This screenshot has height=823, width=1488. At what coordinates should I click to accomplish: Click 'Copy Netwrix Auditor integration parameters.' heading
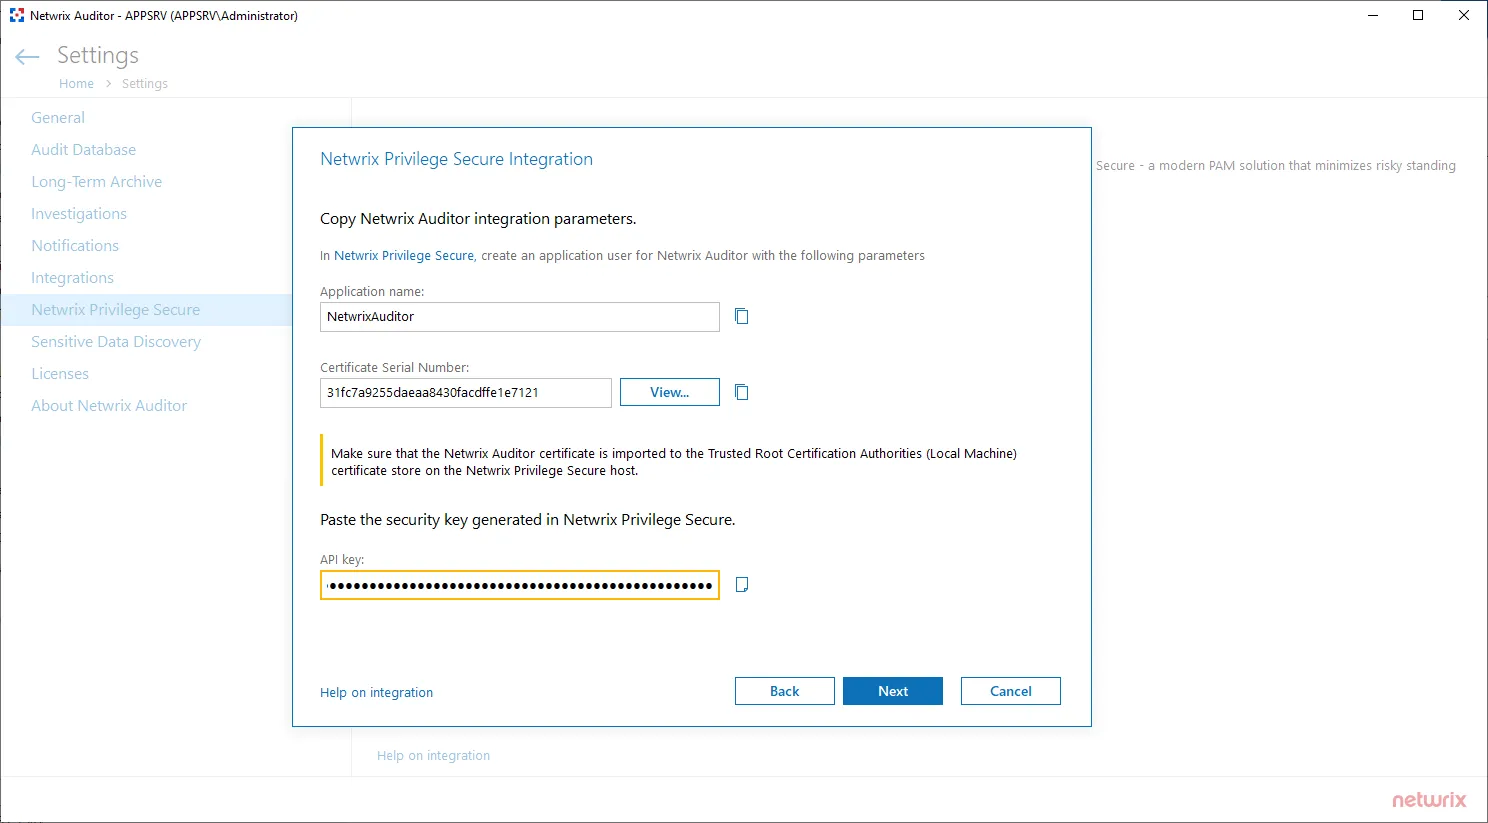(478, 219)
